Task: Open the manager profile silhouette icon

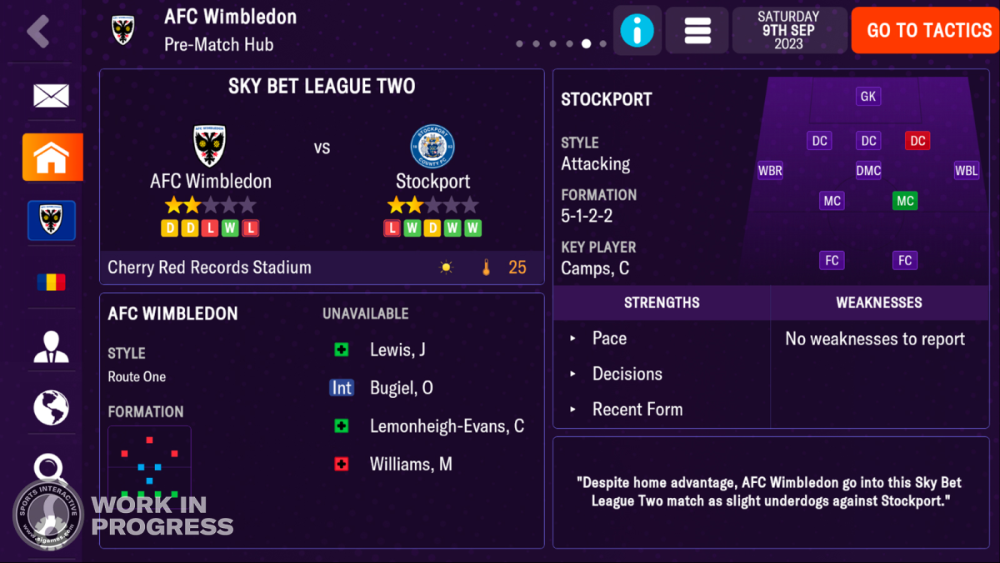Action: 51,347
